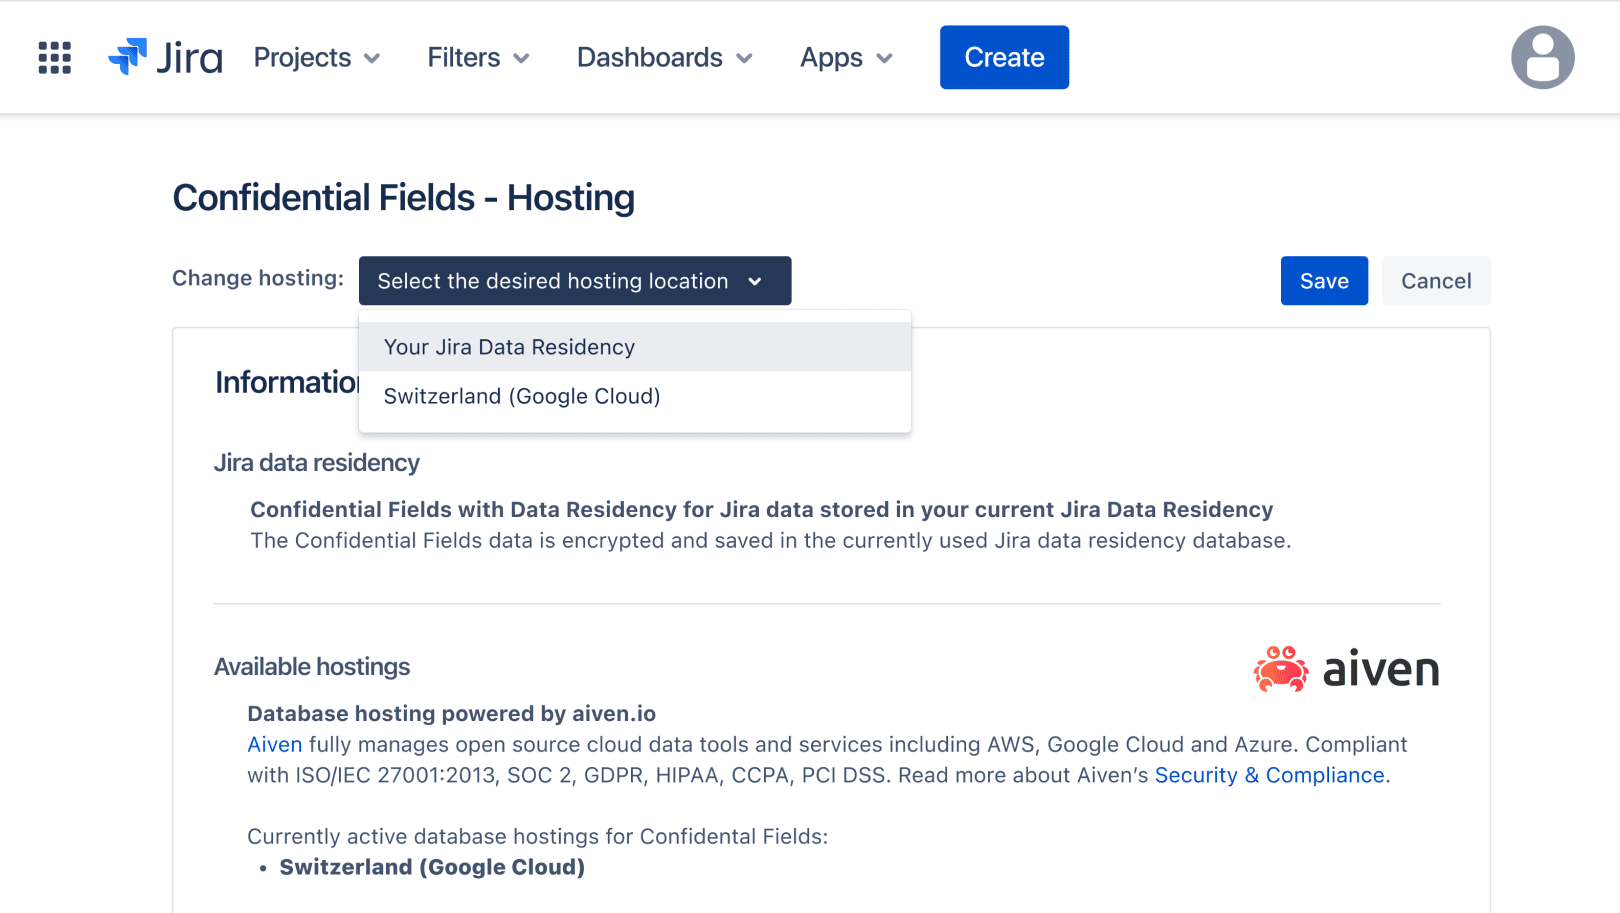The height and width of the screenshot is (913, 1620).
Task: Choose Switzerland (Google Cloud) hosting
Action: tap(521, 396)
